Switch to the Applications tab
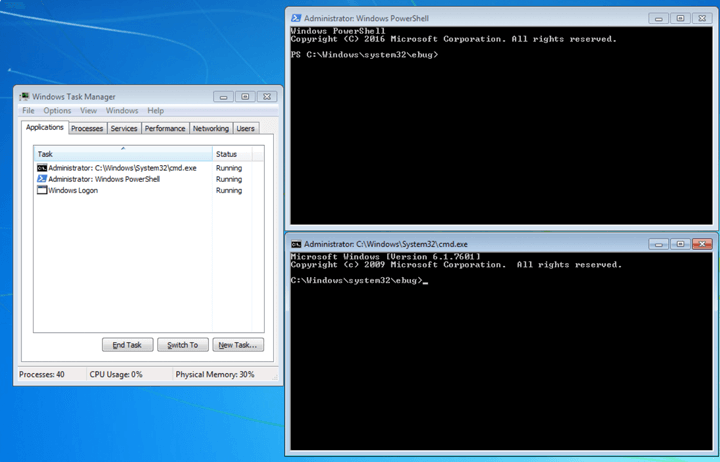 (45, 127)
